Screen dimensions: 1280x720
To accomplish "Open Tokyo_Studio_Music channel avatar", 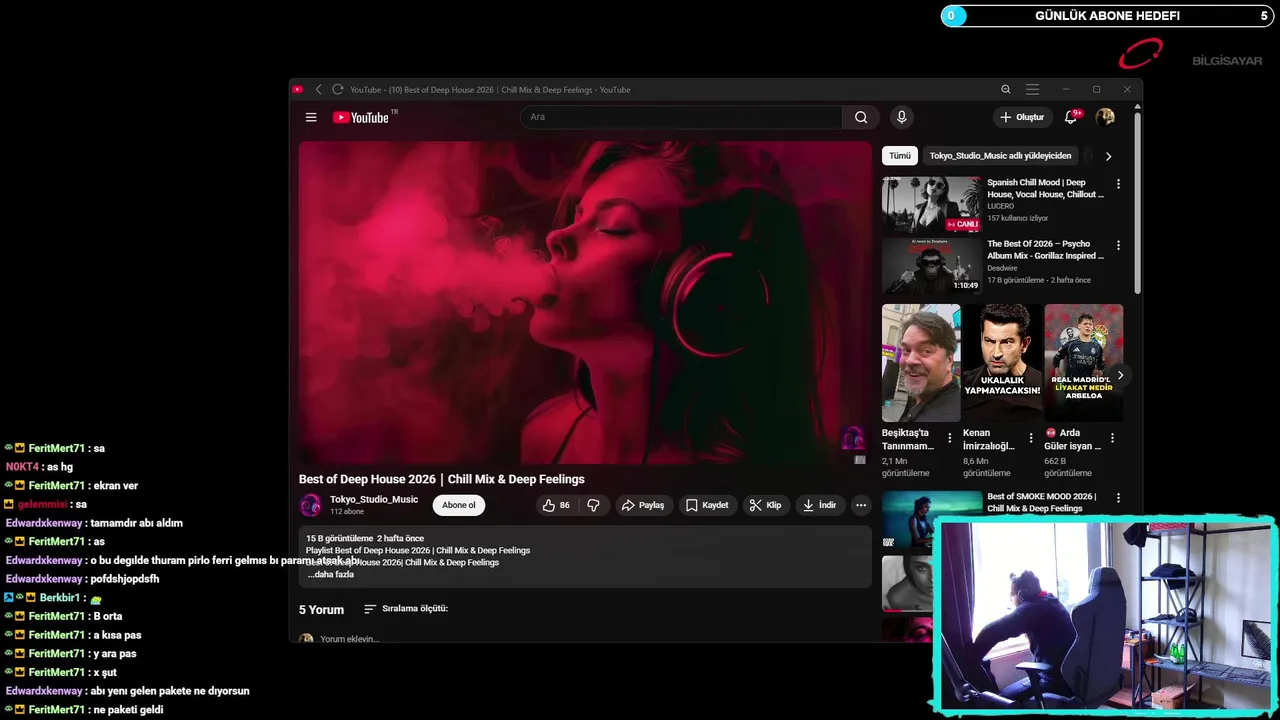I will 310,505.
